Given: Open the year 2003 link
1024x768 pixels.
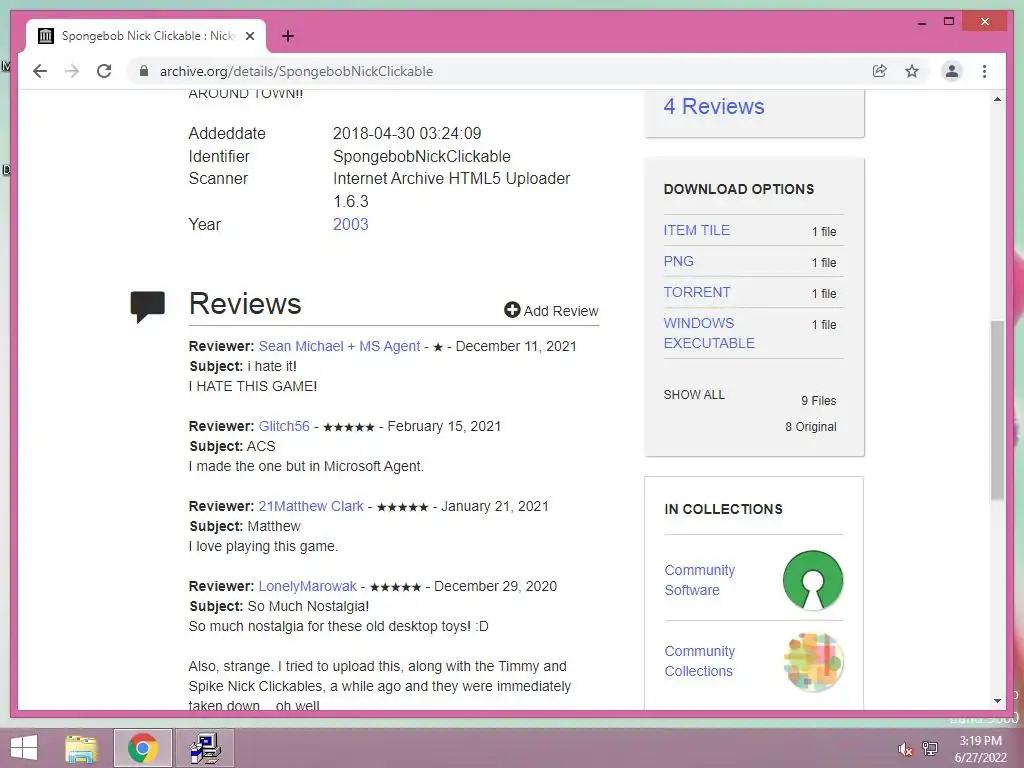Looking at the screenshot, I should click(x=351, y=224).
